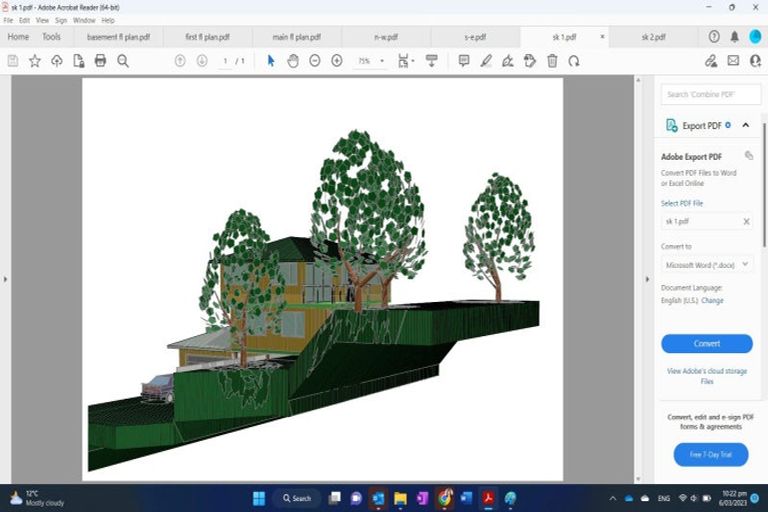Activate the arrow selection tool

point(271,61)
